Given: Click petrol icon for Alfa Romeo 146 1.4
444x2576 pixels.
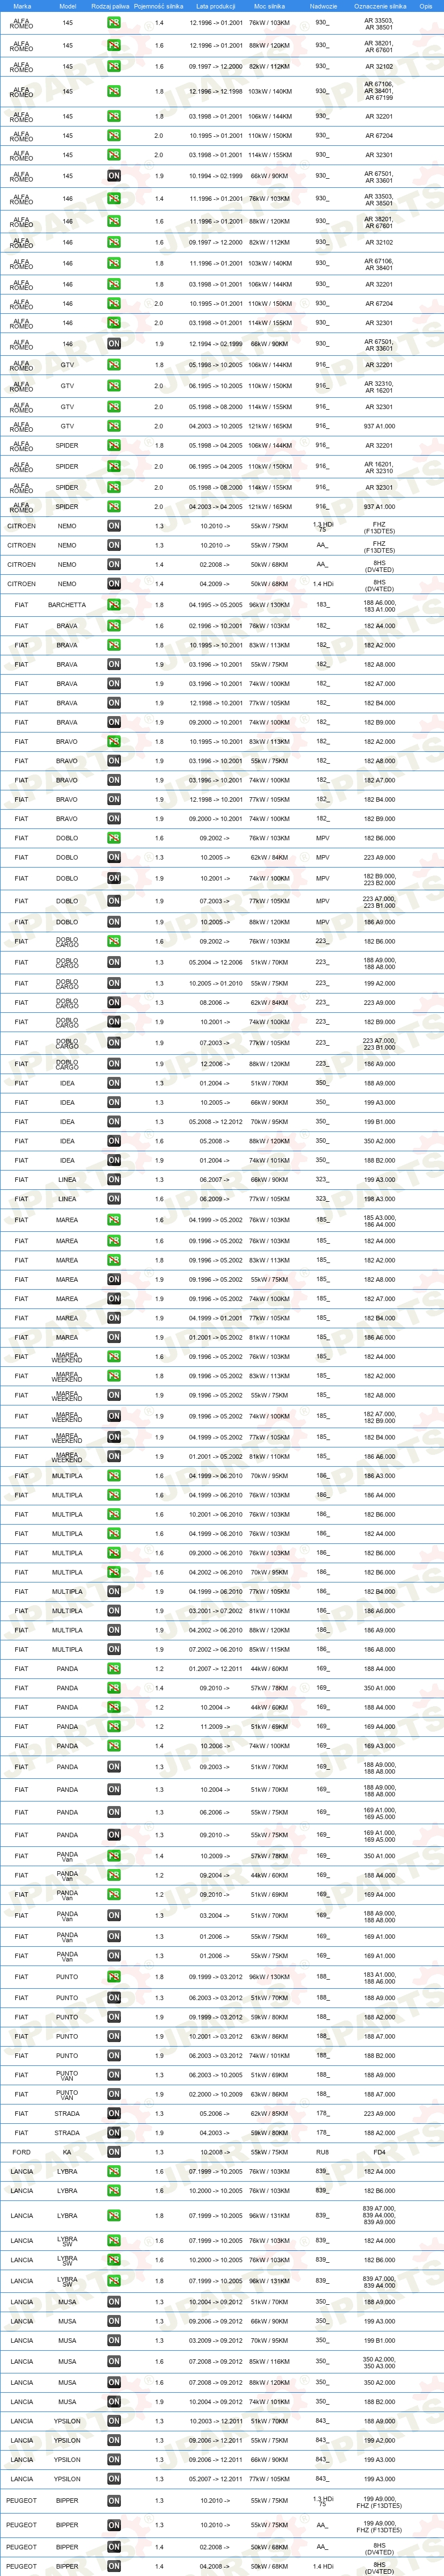Looking at the screenshot, I should click(114, 199).
